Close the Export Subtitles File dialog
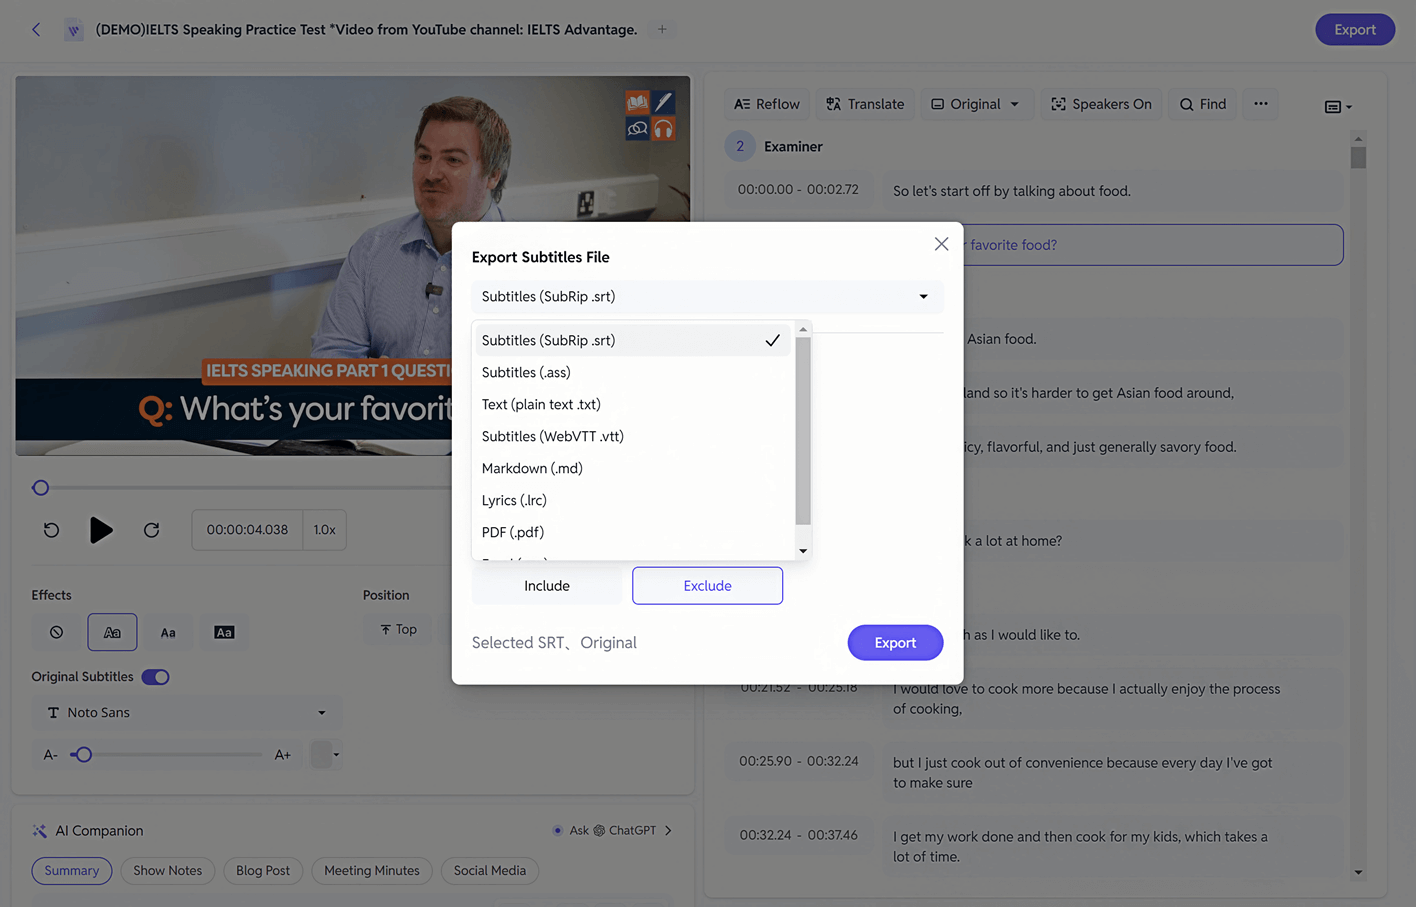The height and width of the screenshot is (907, 1416). (x=941, y=244)
